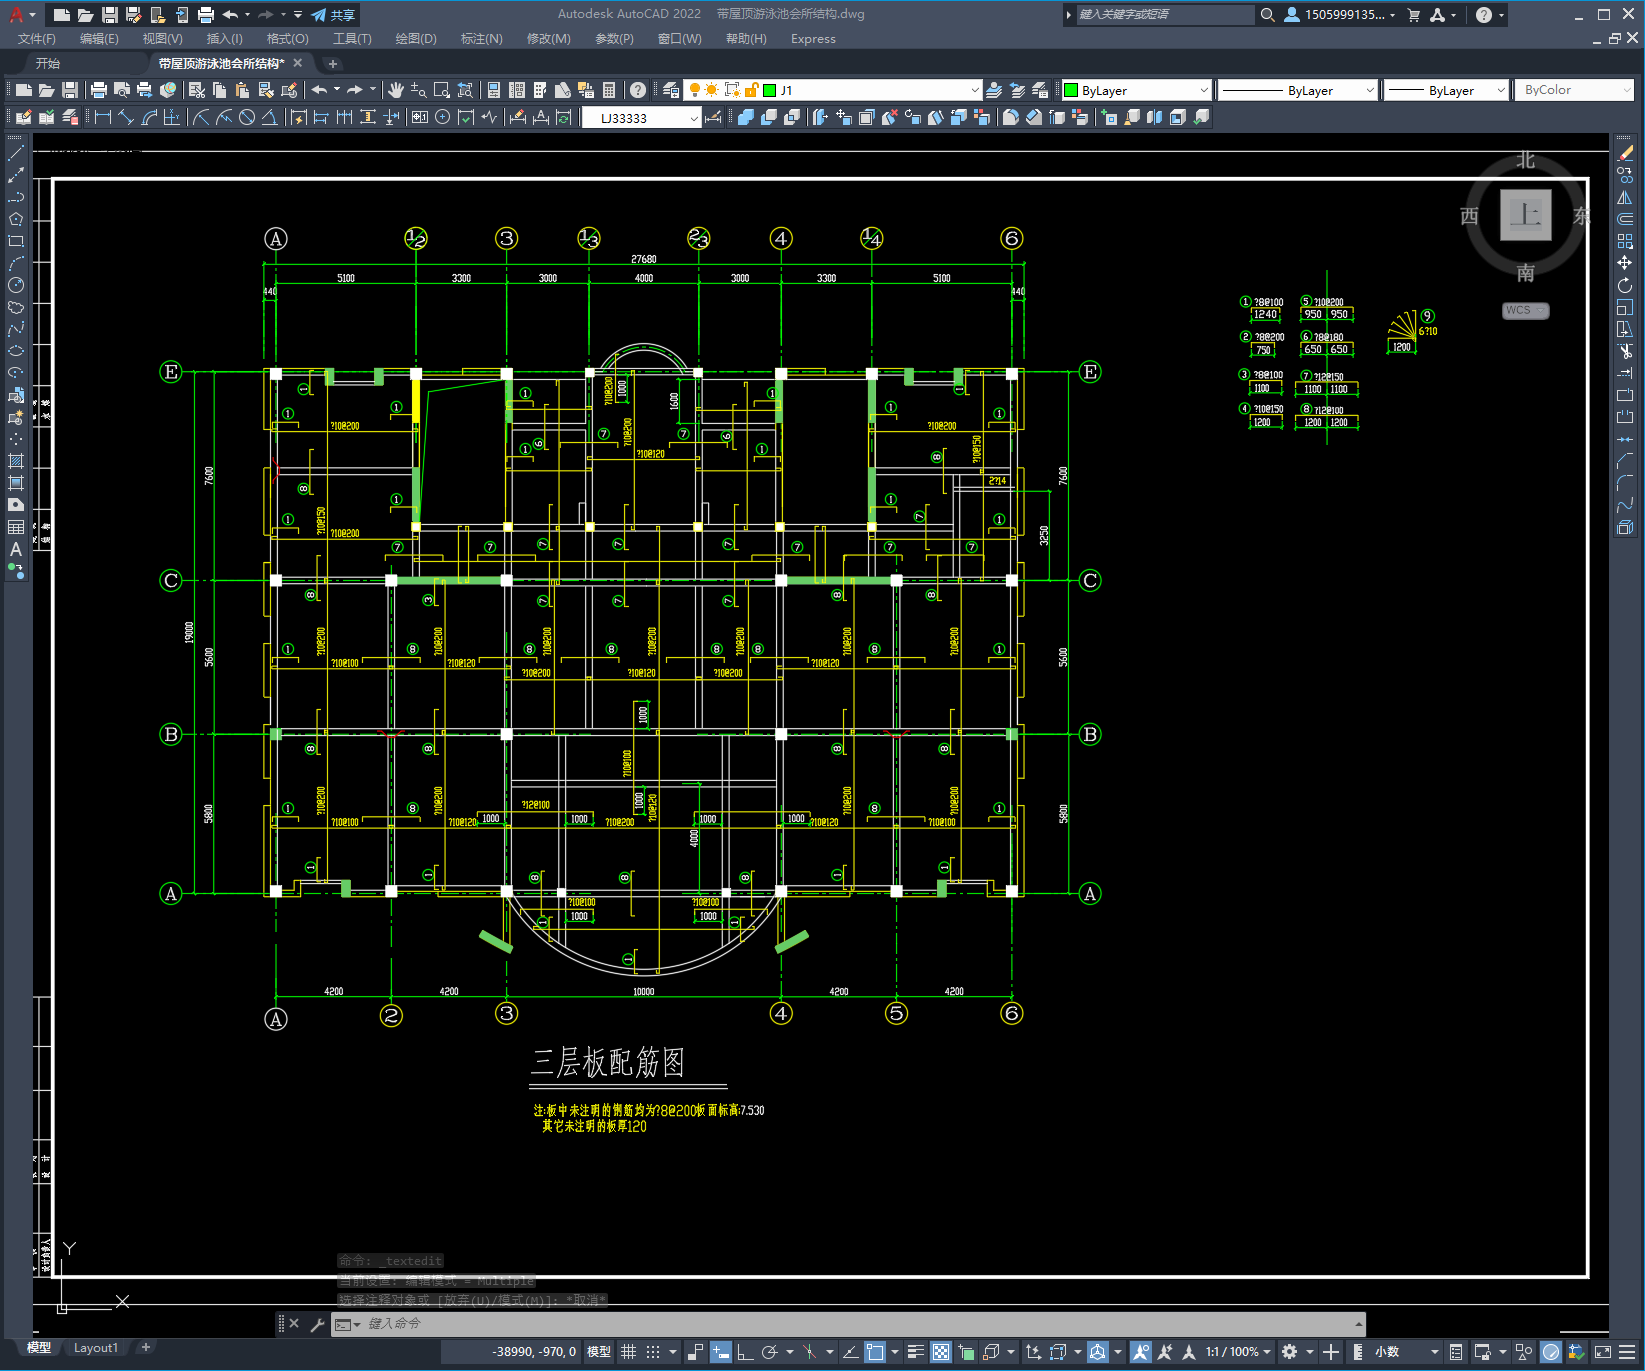The image size is (1645, 1371).
Task: Select the Multiline Text A tool
Action: 16,549
